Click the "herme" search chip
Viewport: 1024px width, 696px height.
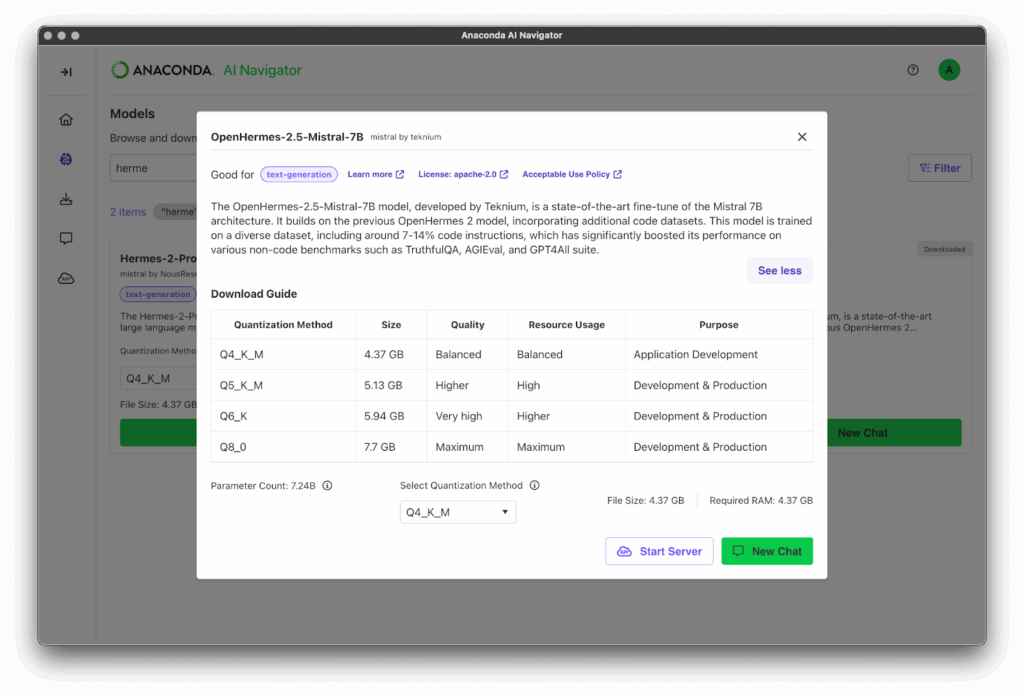coord(175,212)
